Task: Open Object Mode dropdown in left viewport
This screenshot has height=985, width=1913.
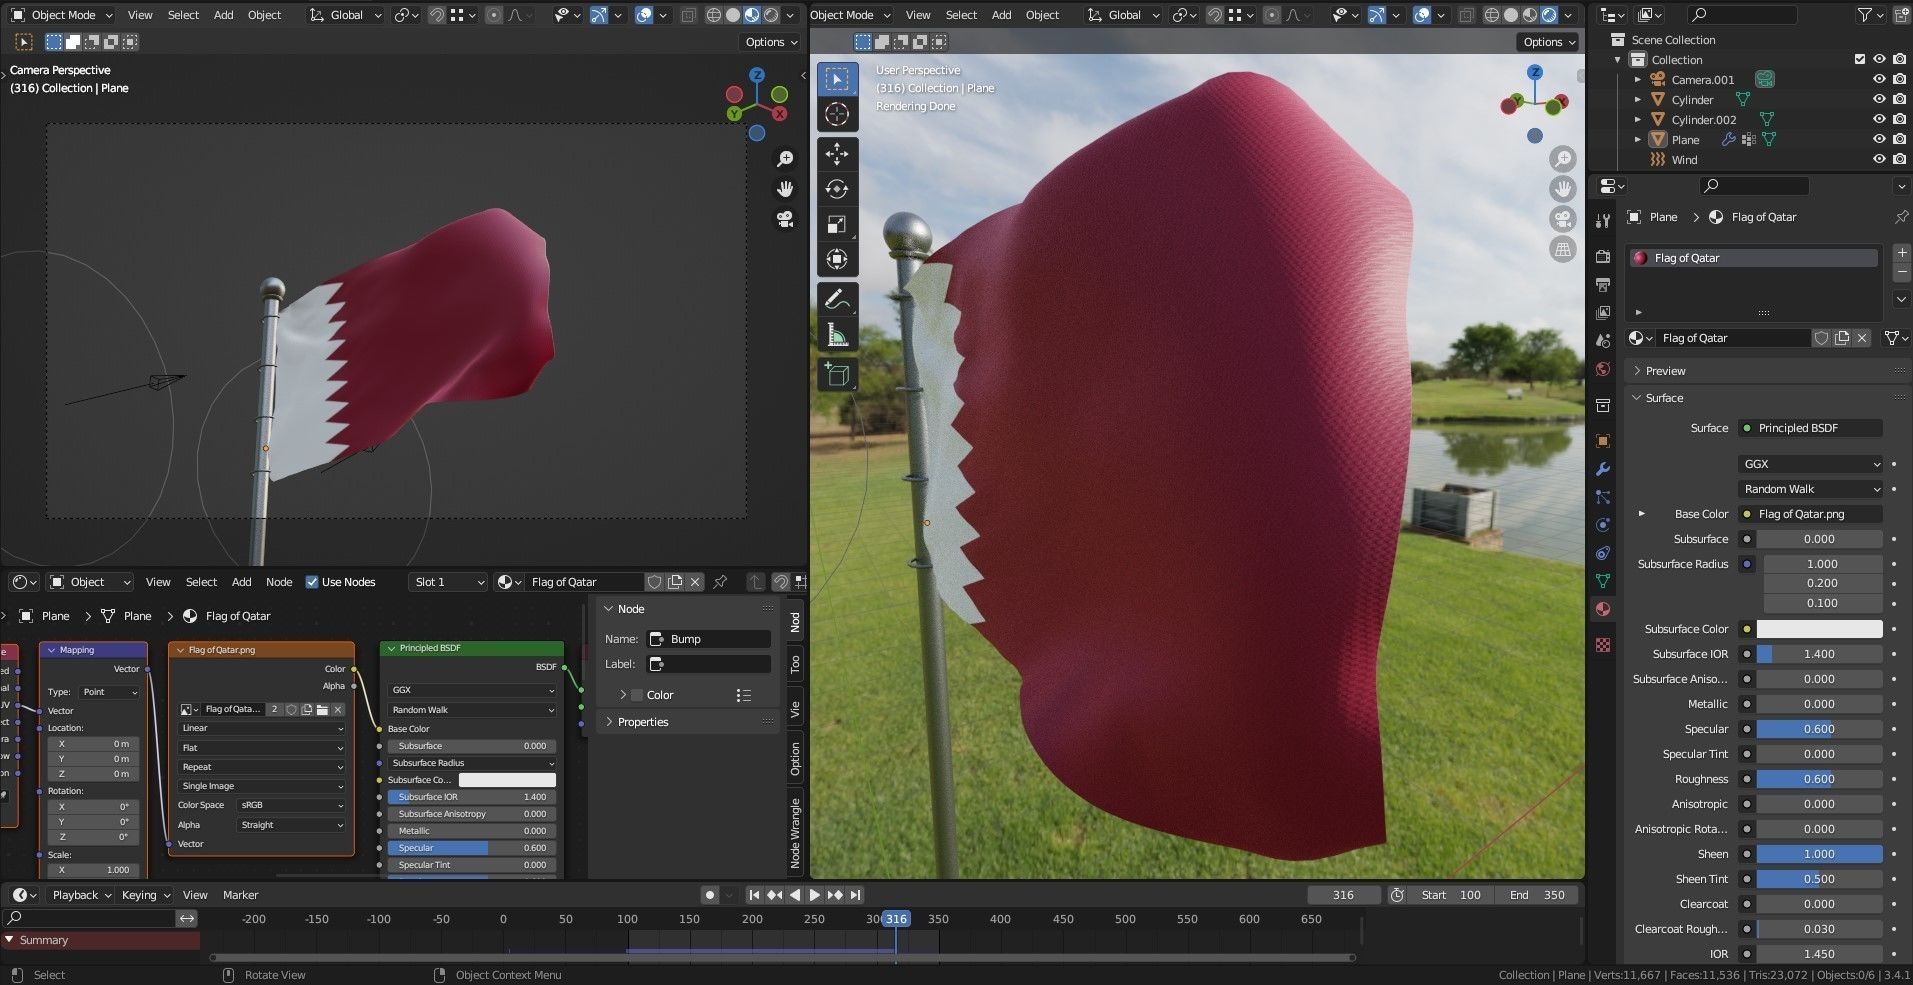Action: point(62,15)
